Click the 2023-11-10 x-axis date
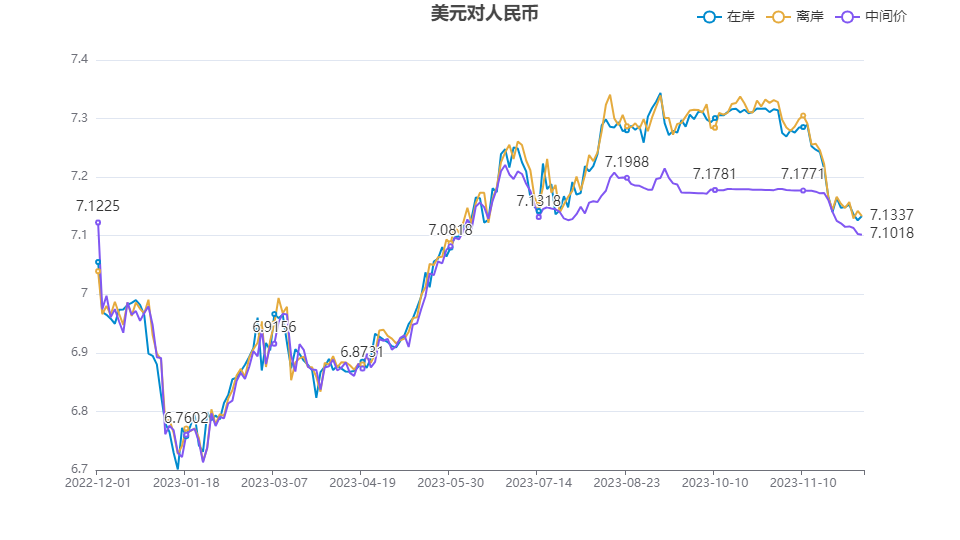Viewport: 960px width, 540px height. [x=801, y=482]
